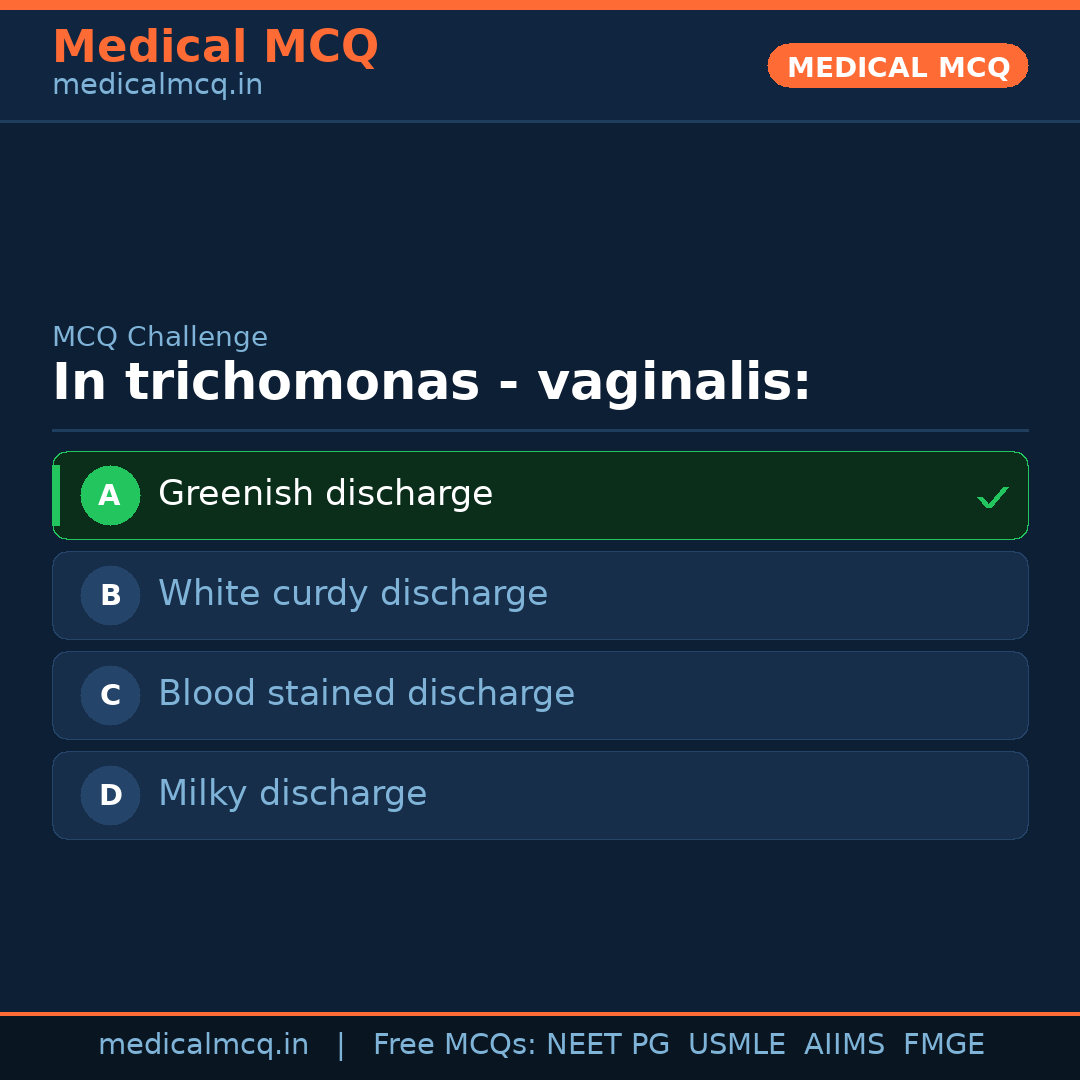Expand the question title In trichomonas - vaginalis

(435, 381)
